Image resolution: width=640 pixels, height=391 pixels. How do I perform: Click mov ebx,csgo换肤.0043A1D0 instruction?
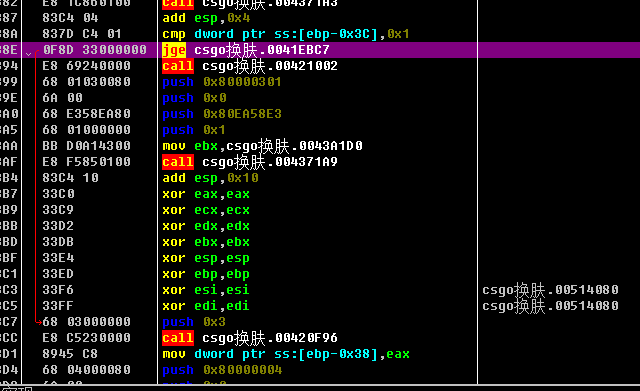262,146
